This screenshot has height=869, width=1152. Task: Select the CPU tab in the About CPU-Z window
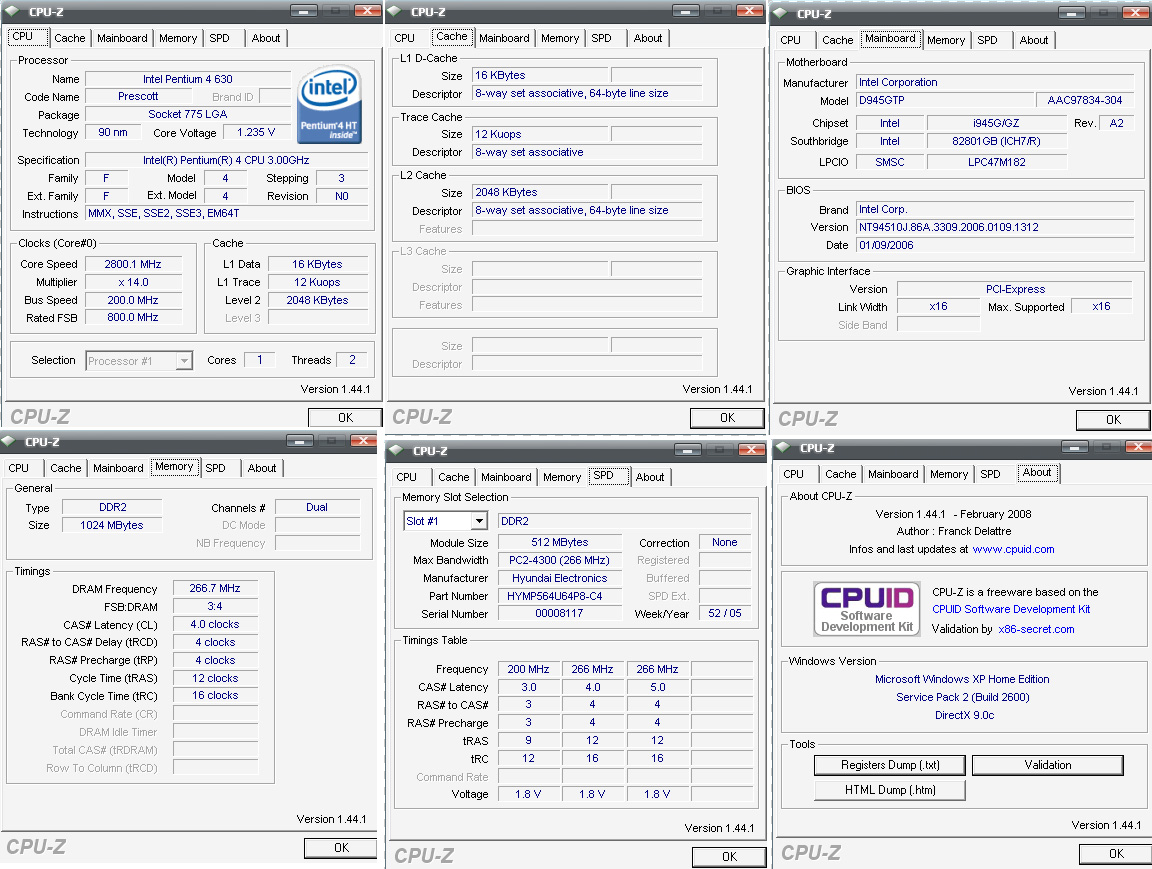[x=793, y=474]
